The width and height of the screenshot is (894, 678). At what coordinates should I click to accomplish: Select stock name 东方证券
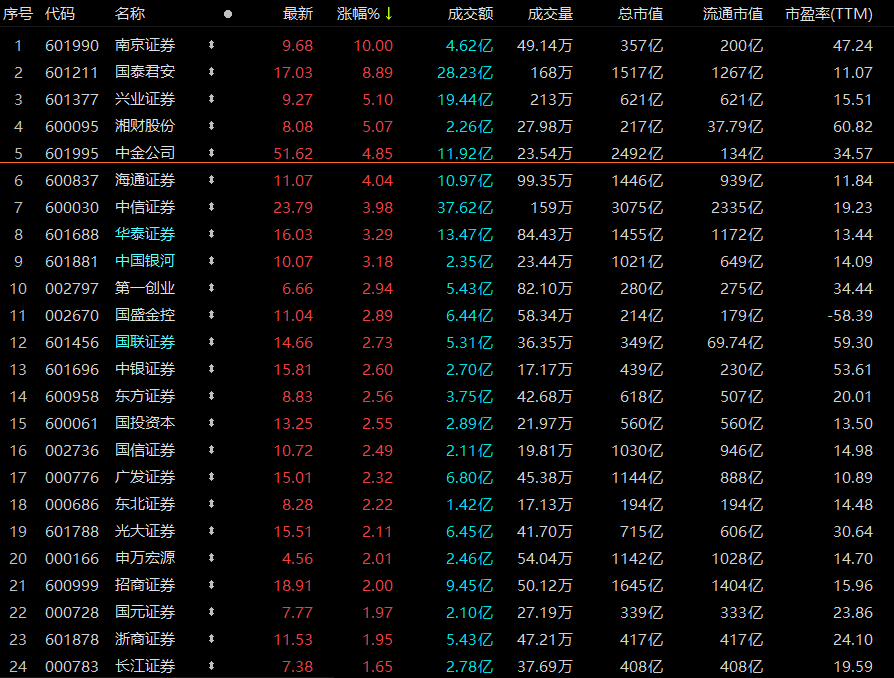point(145,396)
